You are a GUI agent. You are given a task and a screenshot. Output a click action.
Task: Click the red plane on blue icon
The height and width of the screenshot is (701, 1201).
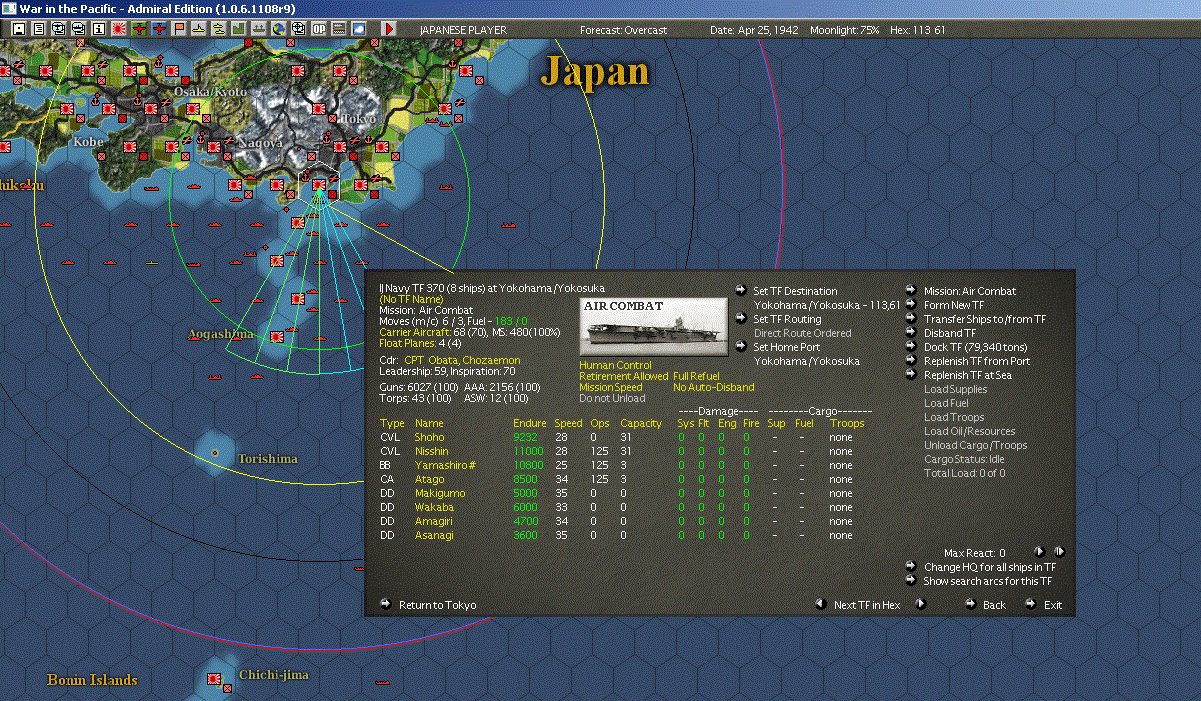(160, 29)
